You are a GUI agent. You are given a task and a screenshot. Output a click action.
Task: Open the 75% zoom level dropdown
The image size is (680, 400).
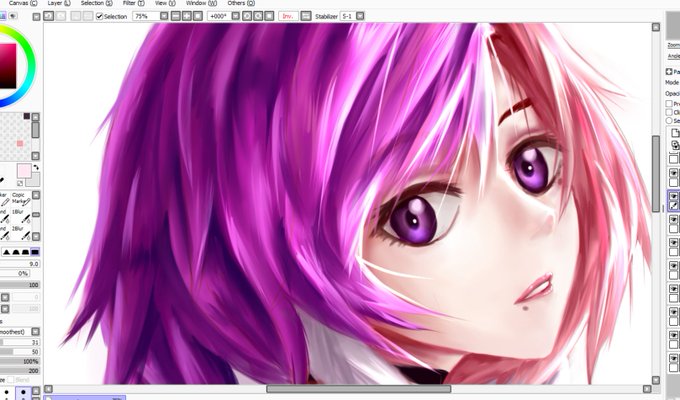pos(164,16)
